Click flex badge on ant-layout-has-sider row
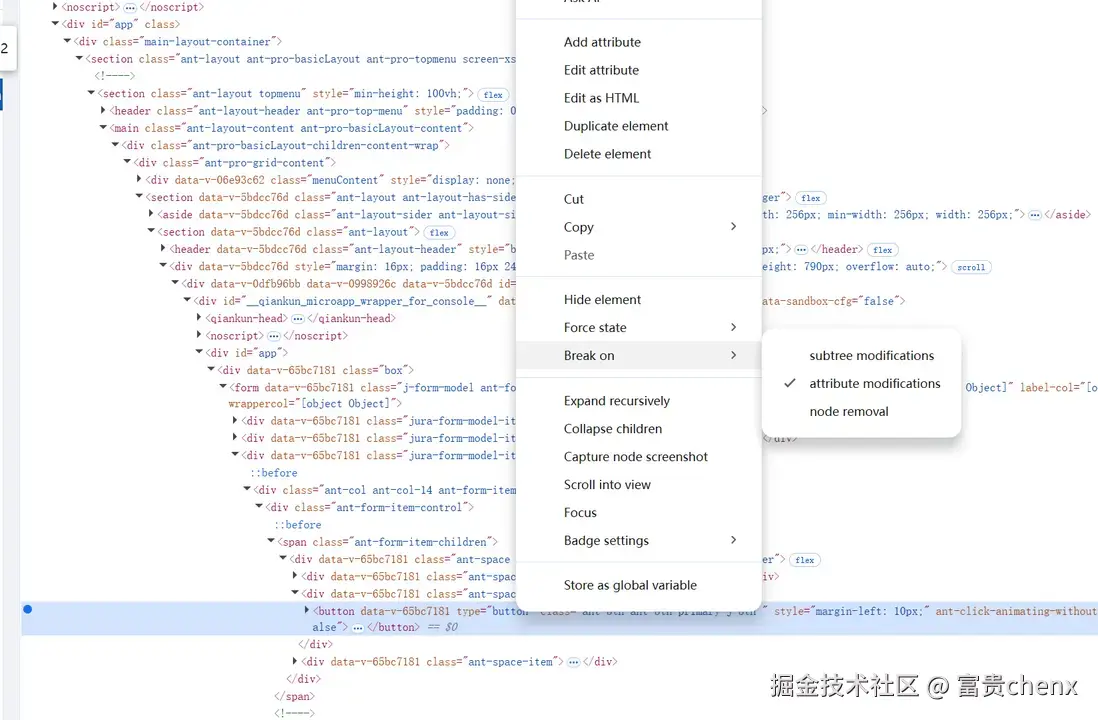Screen dimensions: 1098x720 point(811,198)
